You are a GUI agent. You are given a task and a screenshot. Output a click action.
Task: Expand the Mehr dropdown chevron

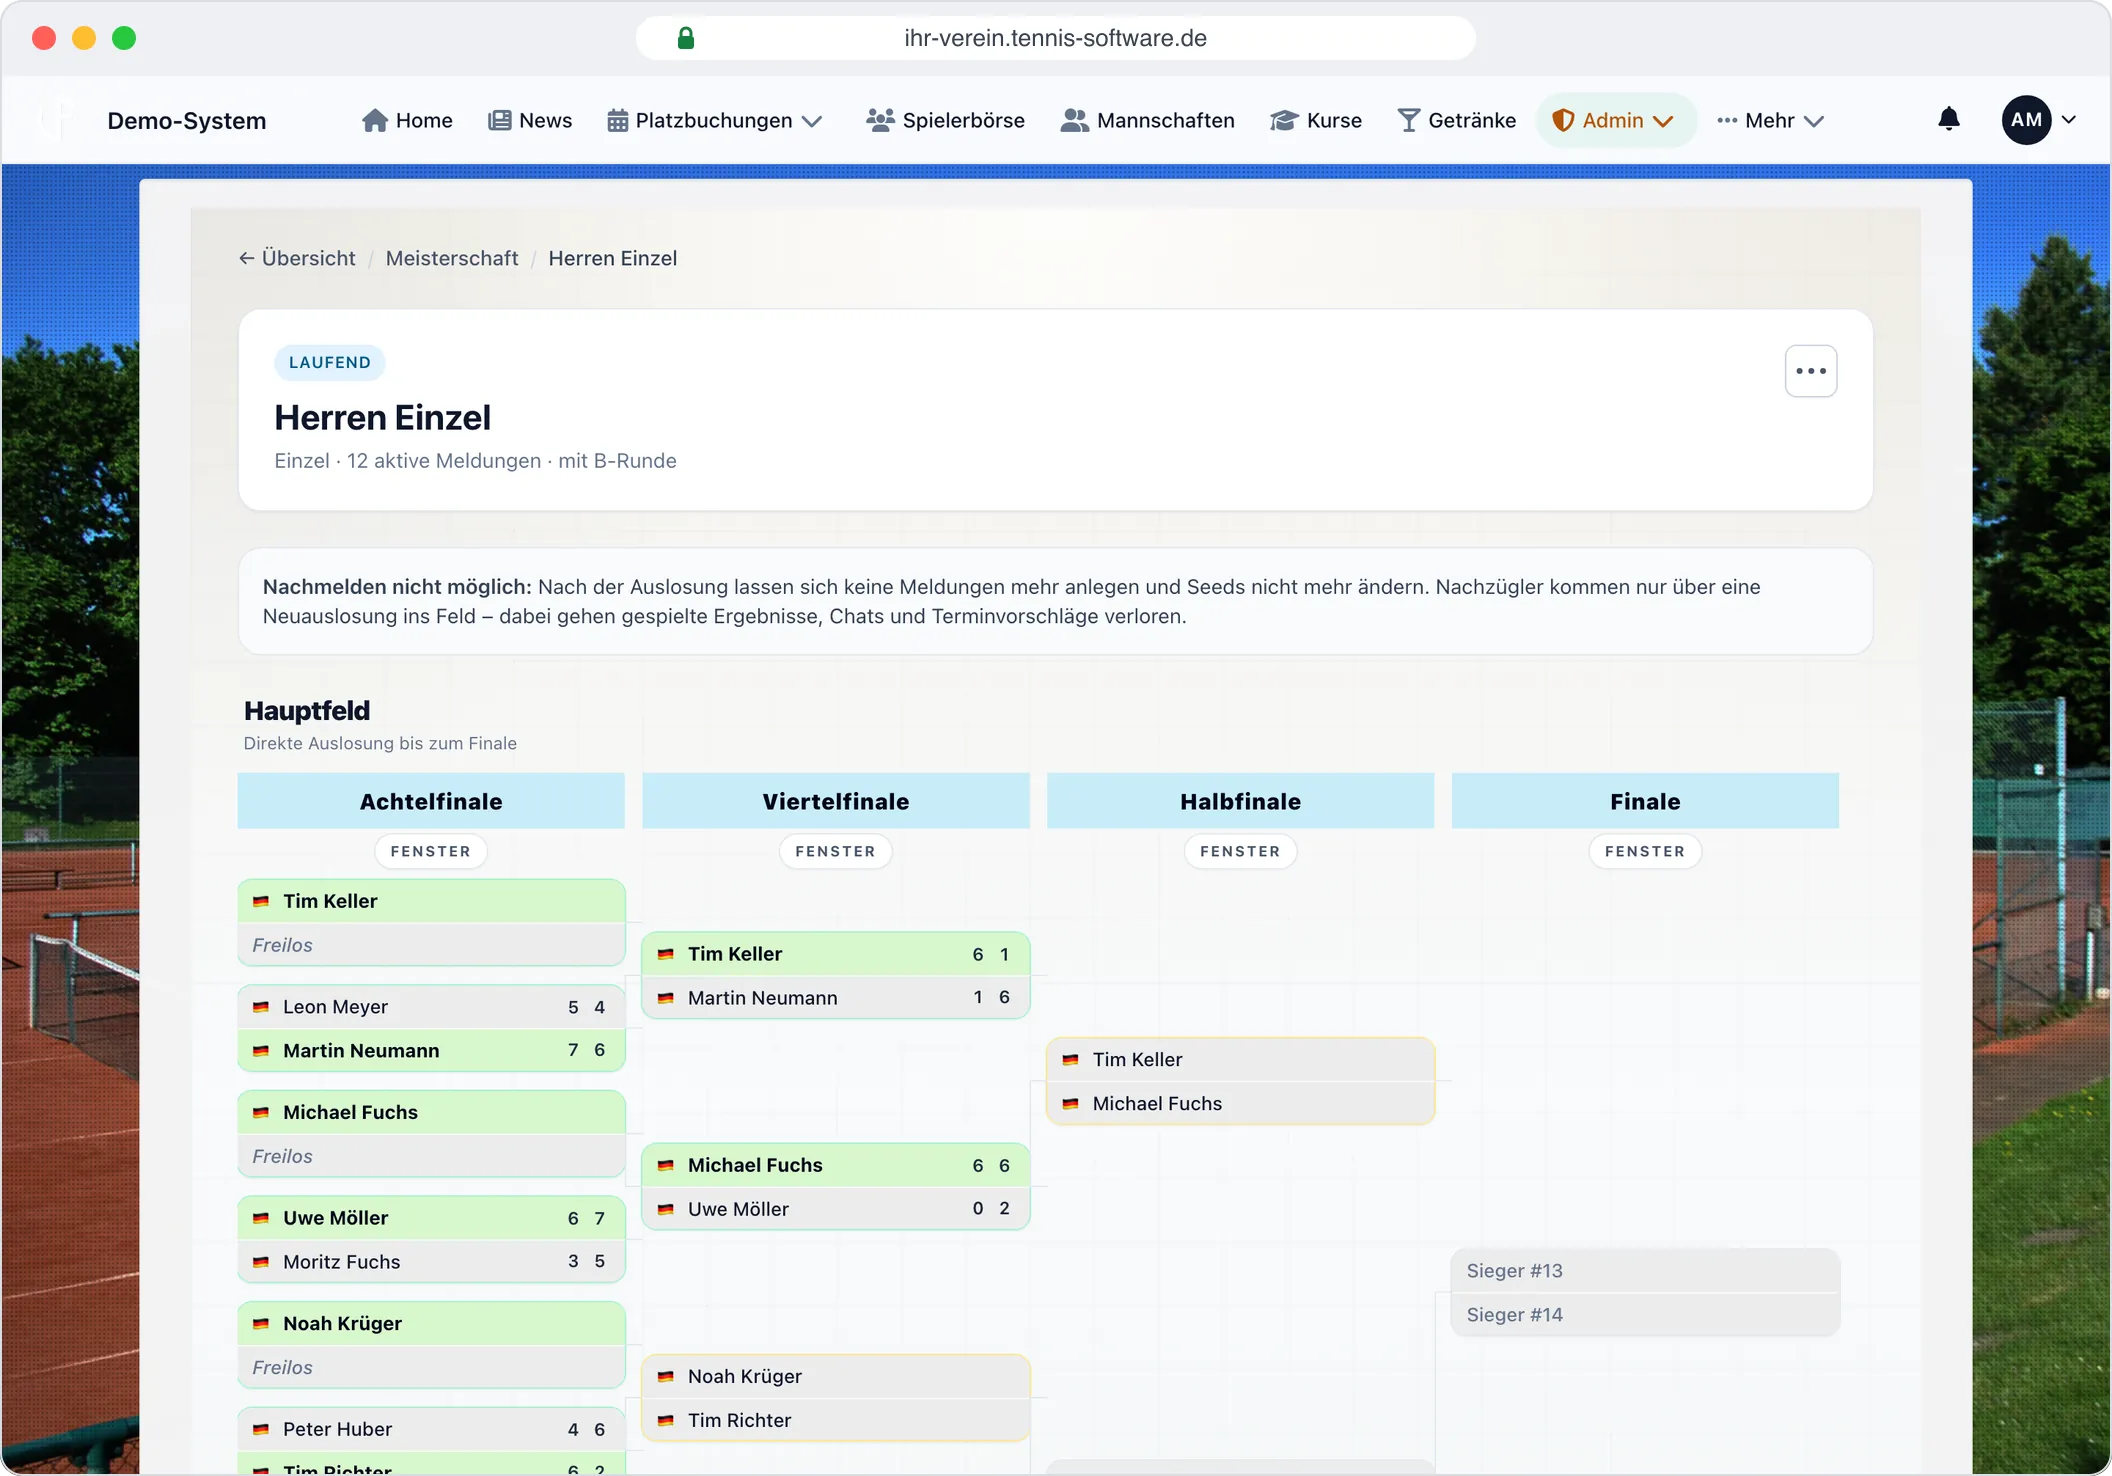pyautogui.click(x=1814, y=121)
